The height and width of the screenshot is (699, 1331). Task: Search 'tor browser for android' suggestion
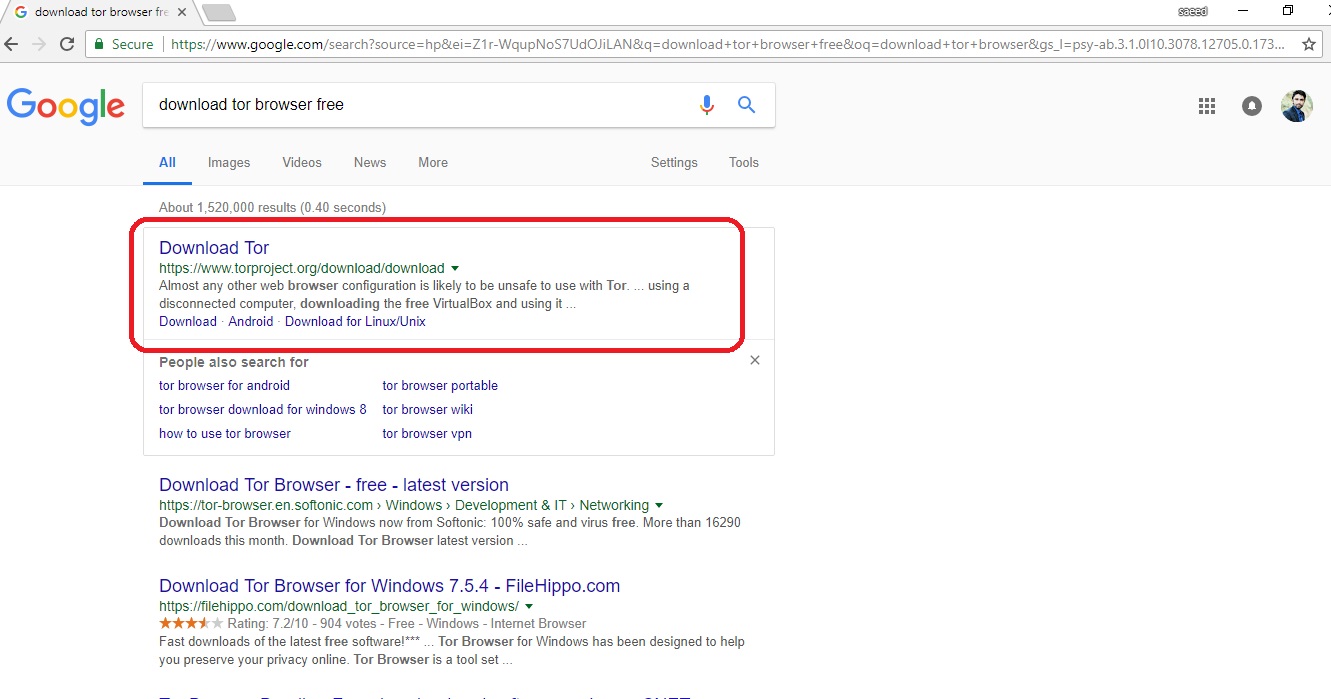point(224,385)
